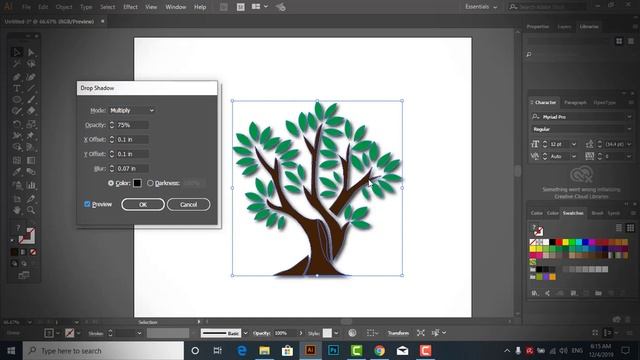The image size is (640, 360).
Task: Open the graphic Style dropdown arrow
Action: (336, 333)
